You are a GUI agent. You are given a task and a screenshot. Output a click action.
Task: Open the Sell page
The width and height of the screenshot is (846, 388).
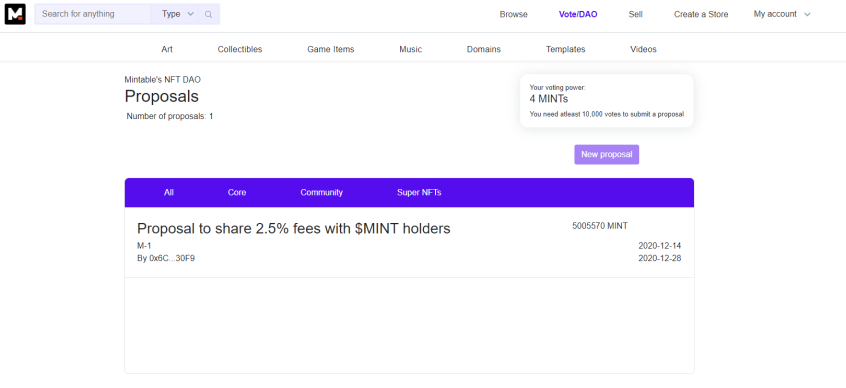click(x=635, y=15)
